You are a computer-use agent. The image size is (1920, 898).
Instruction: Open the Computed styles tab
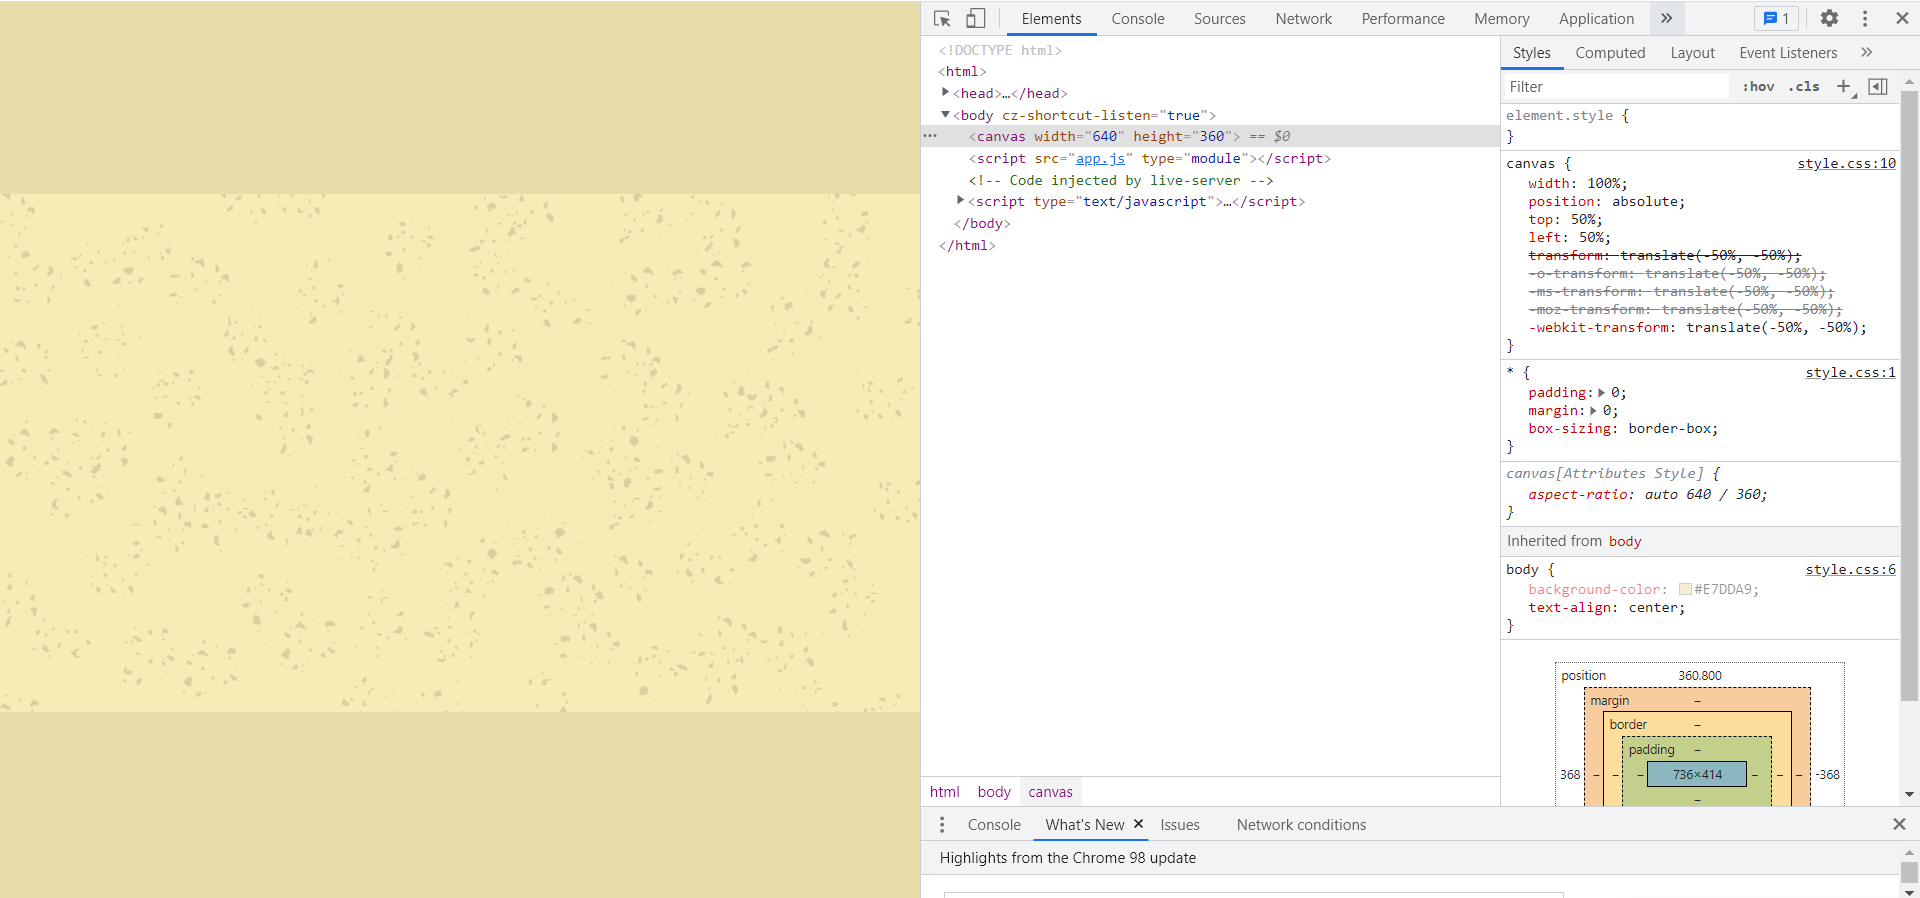(x=1609, y=53)
